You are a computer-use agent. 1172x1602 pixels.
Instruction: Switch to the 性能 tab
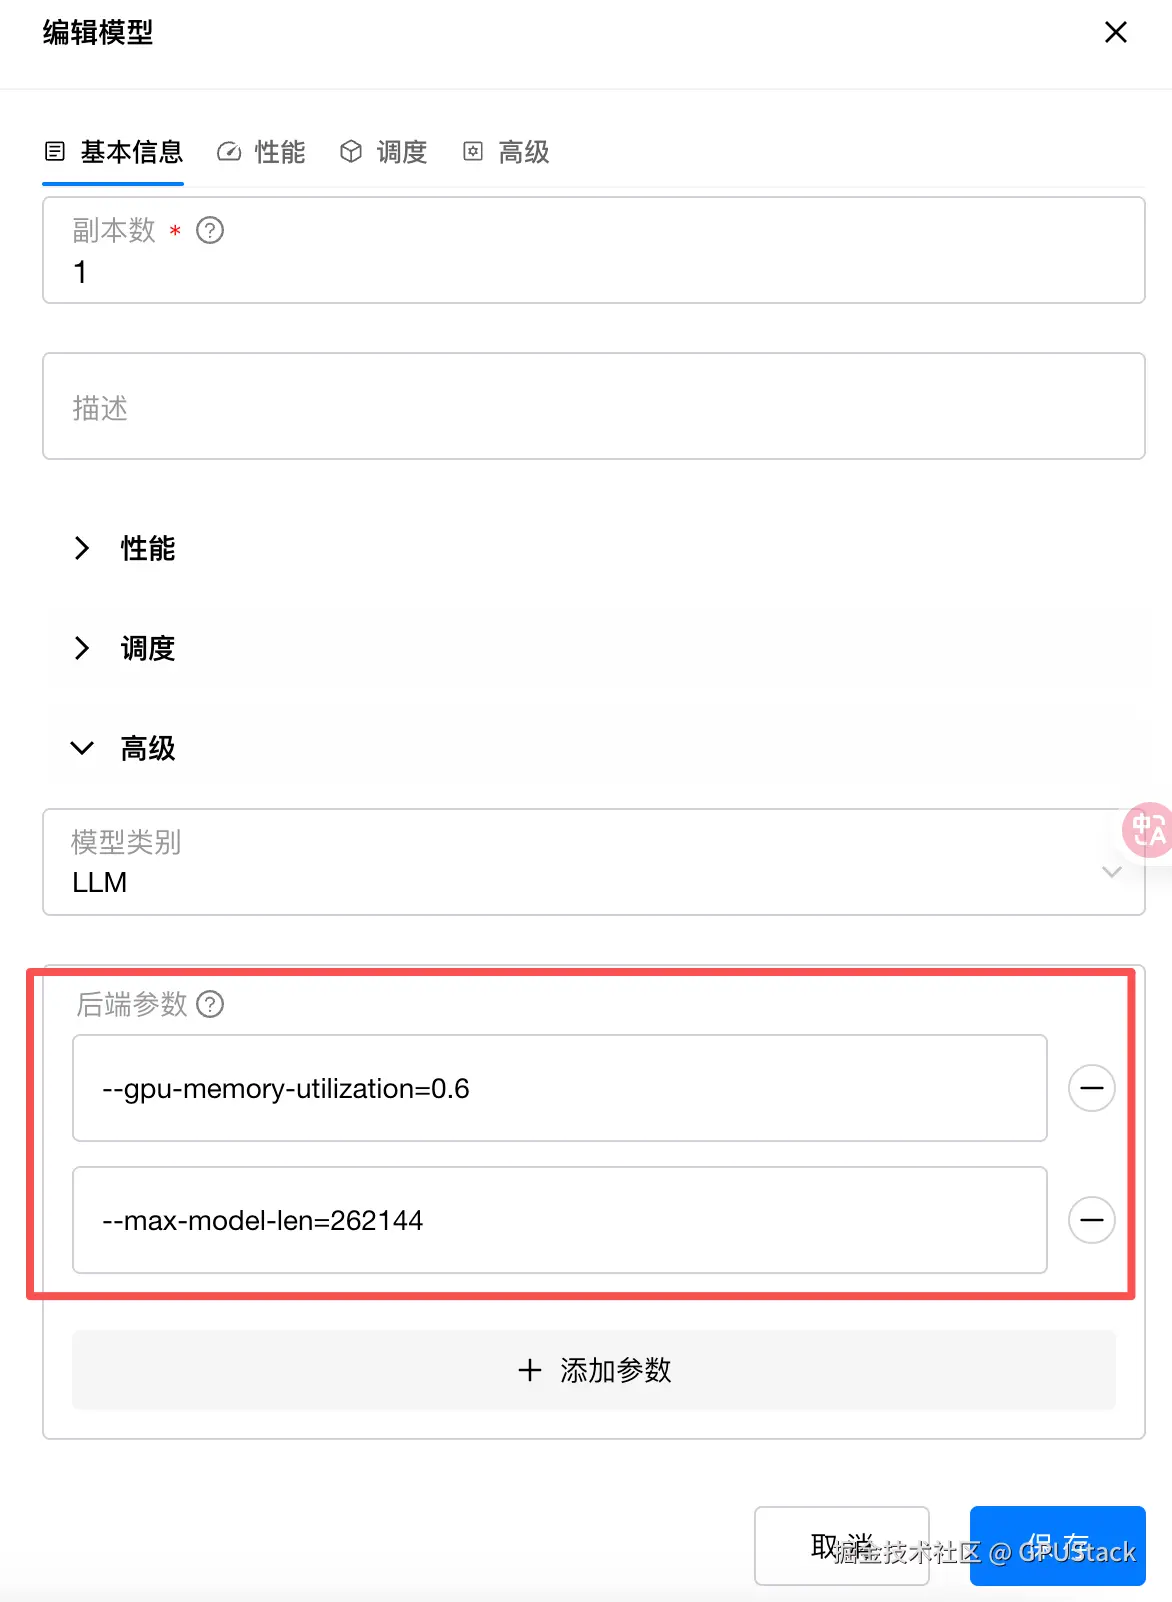262,152
